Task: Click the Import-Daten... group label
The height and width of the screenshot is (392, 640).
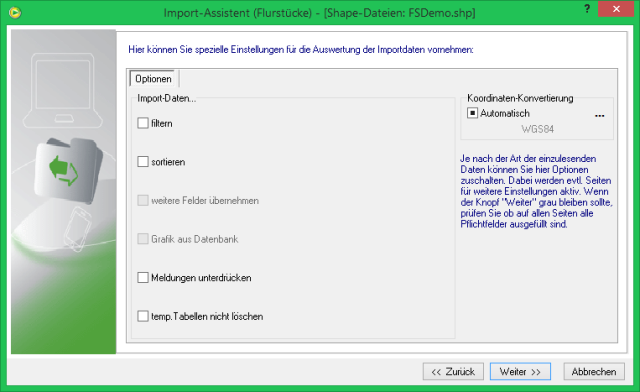Action: coord(167,98)
